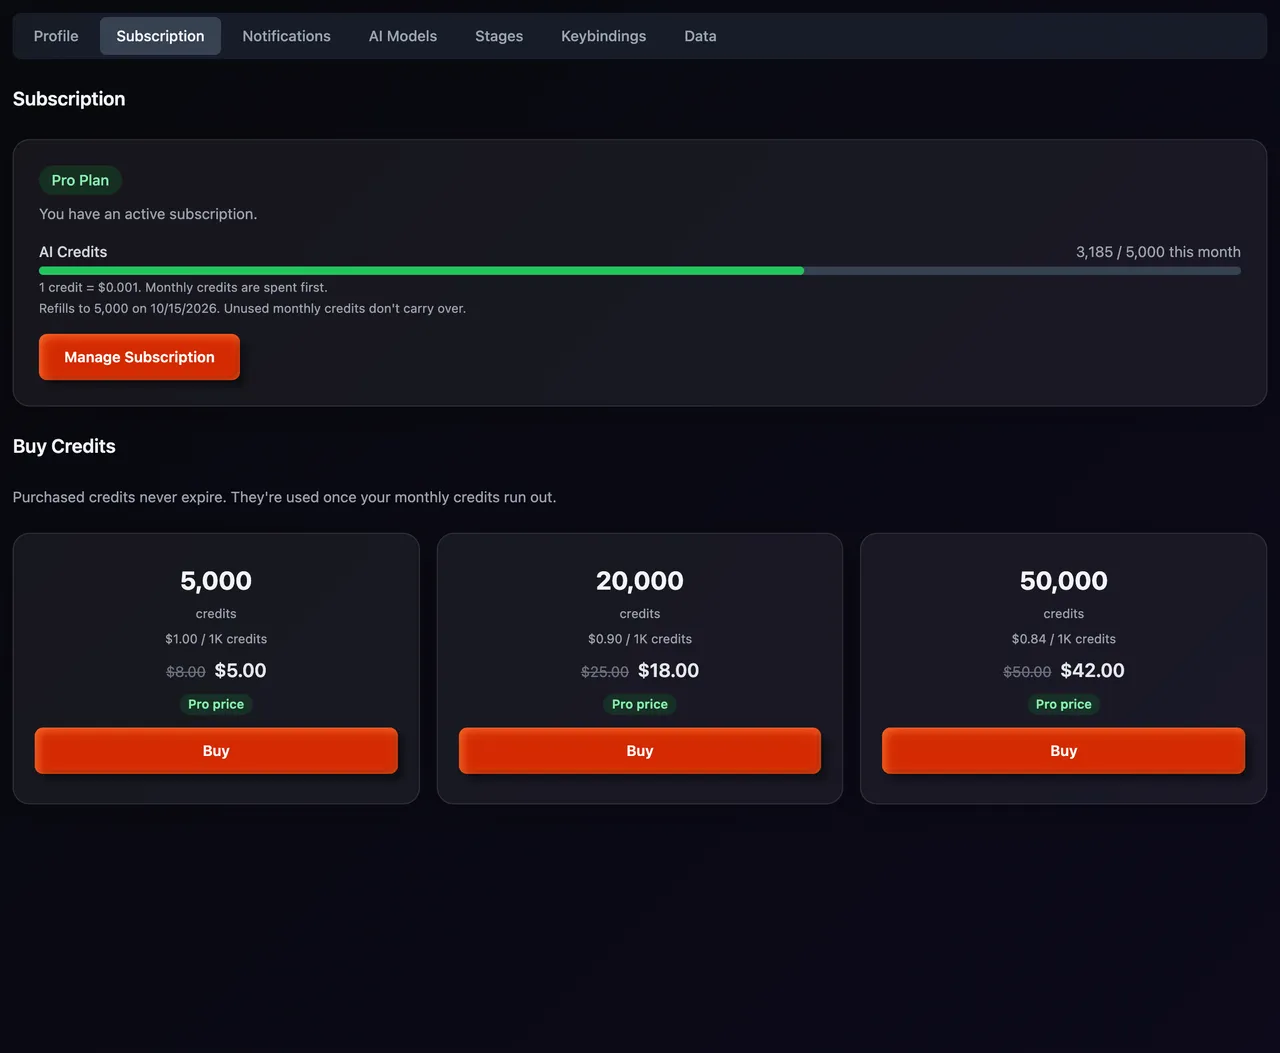Click 'Purchased credits never expire' description
1280x1053 pixels.
point(284,497)
